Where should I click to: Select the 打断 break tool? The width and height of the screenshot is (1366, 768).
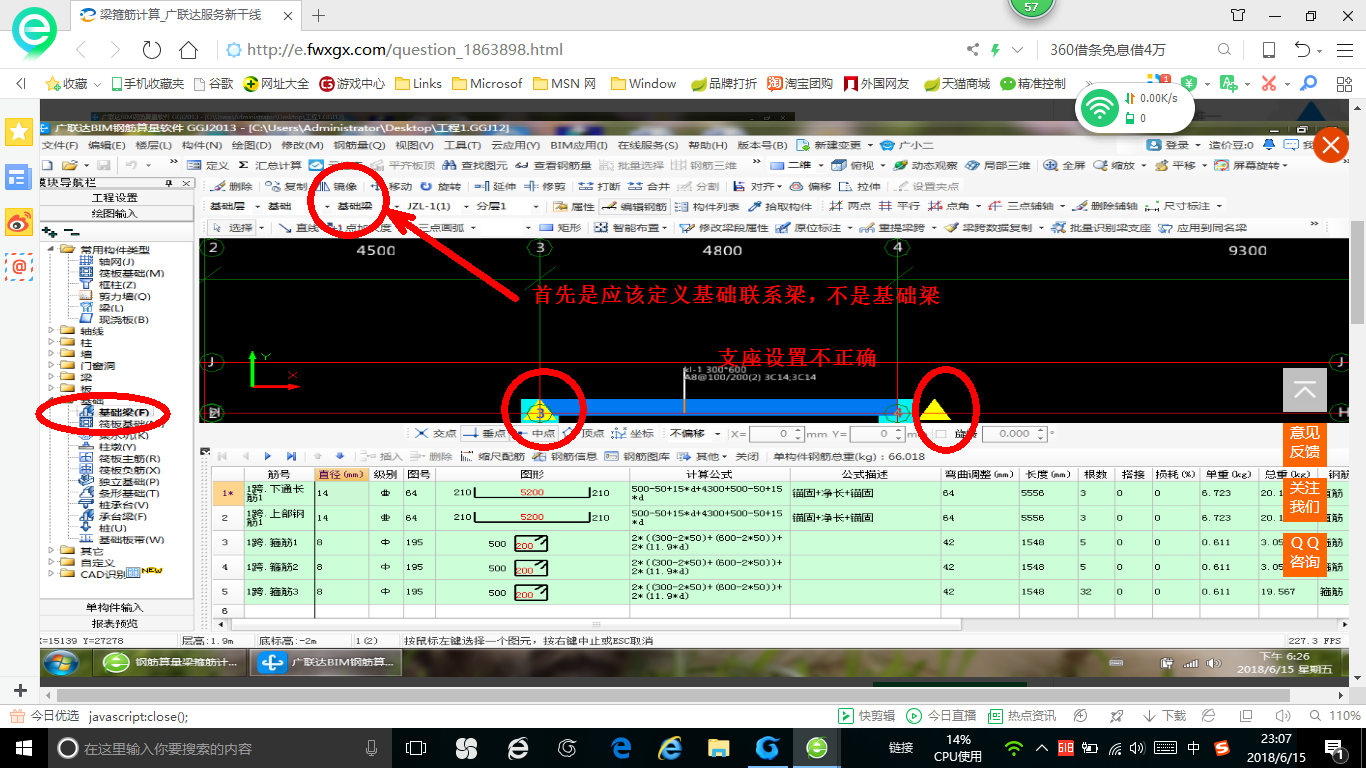click(600, 186)
